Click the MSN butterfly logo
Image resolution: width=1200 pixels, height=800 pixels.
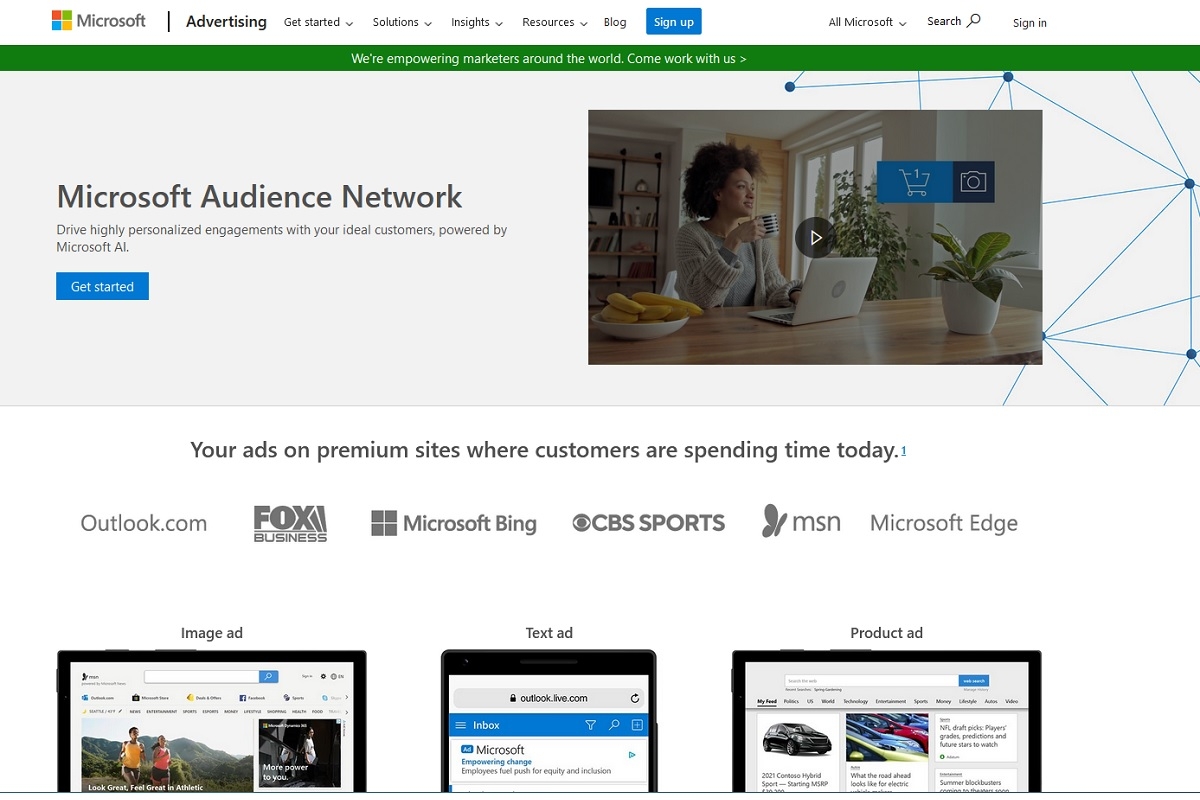[x=801, y=521]
